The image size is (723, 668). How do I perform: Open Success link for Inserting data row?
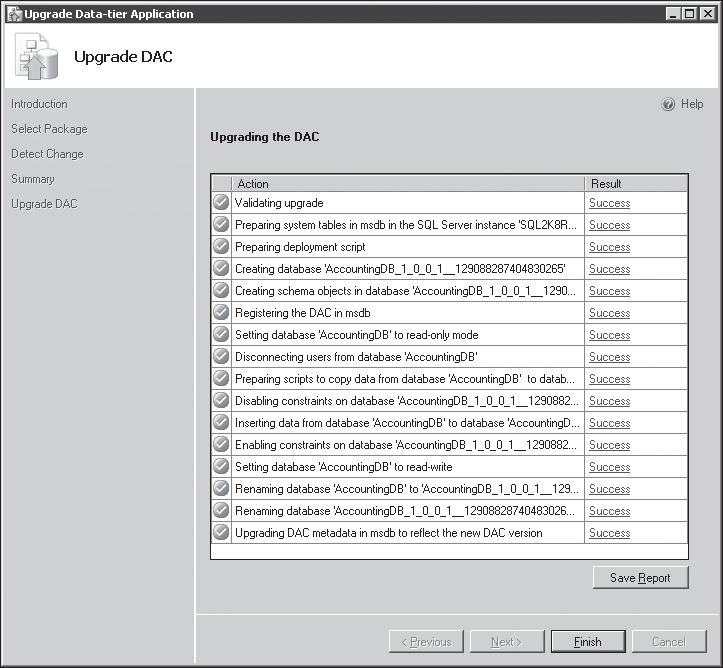pyautogui.click(x=610, y=423)
